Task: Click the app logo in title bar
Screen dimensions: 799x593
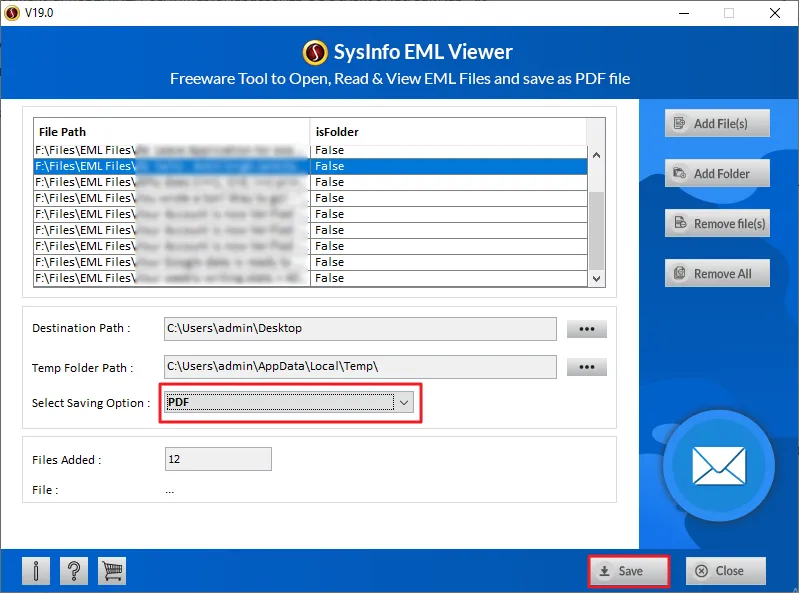Action: tap(12, 13)
